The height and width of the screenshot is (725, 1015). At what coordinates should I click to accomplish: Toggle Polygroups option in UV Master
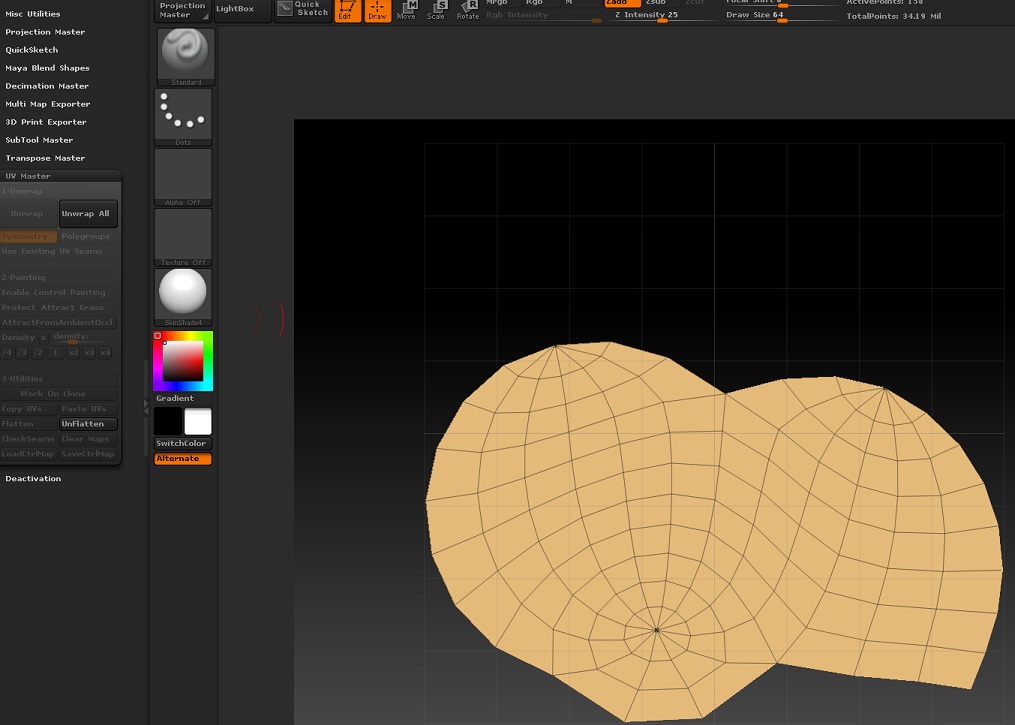(x=89, y=237)
